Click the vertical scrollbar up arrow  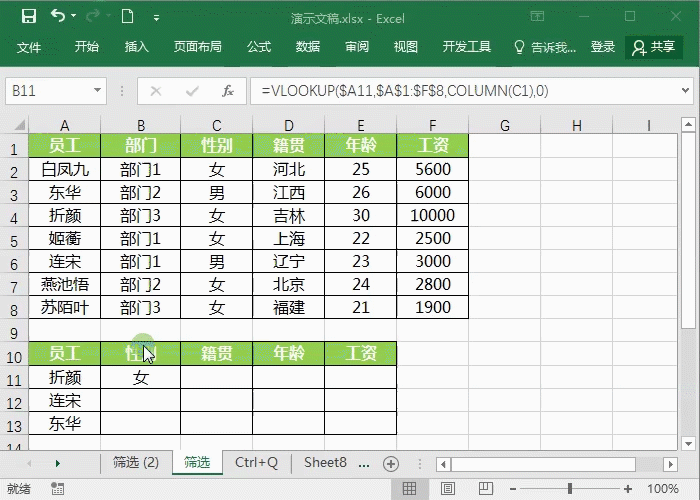(688, 125)
